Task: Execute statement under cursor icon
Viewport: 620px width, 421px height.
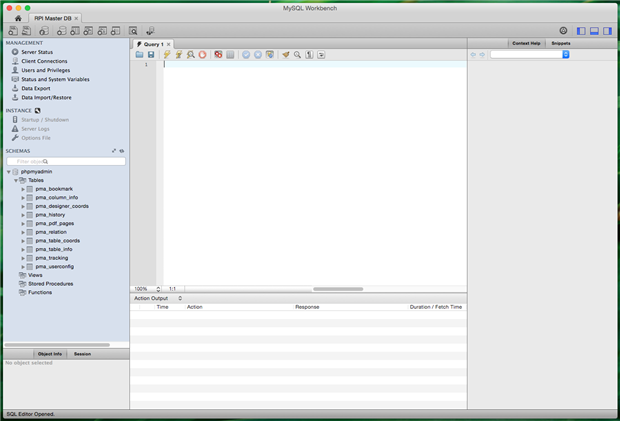Action: click(x=179, y=55)
